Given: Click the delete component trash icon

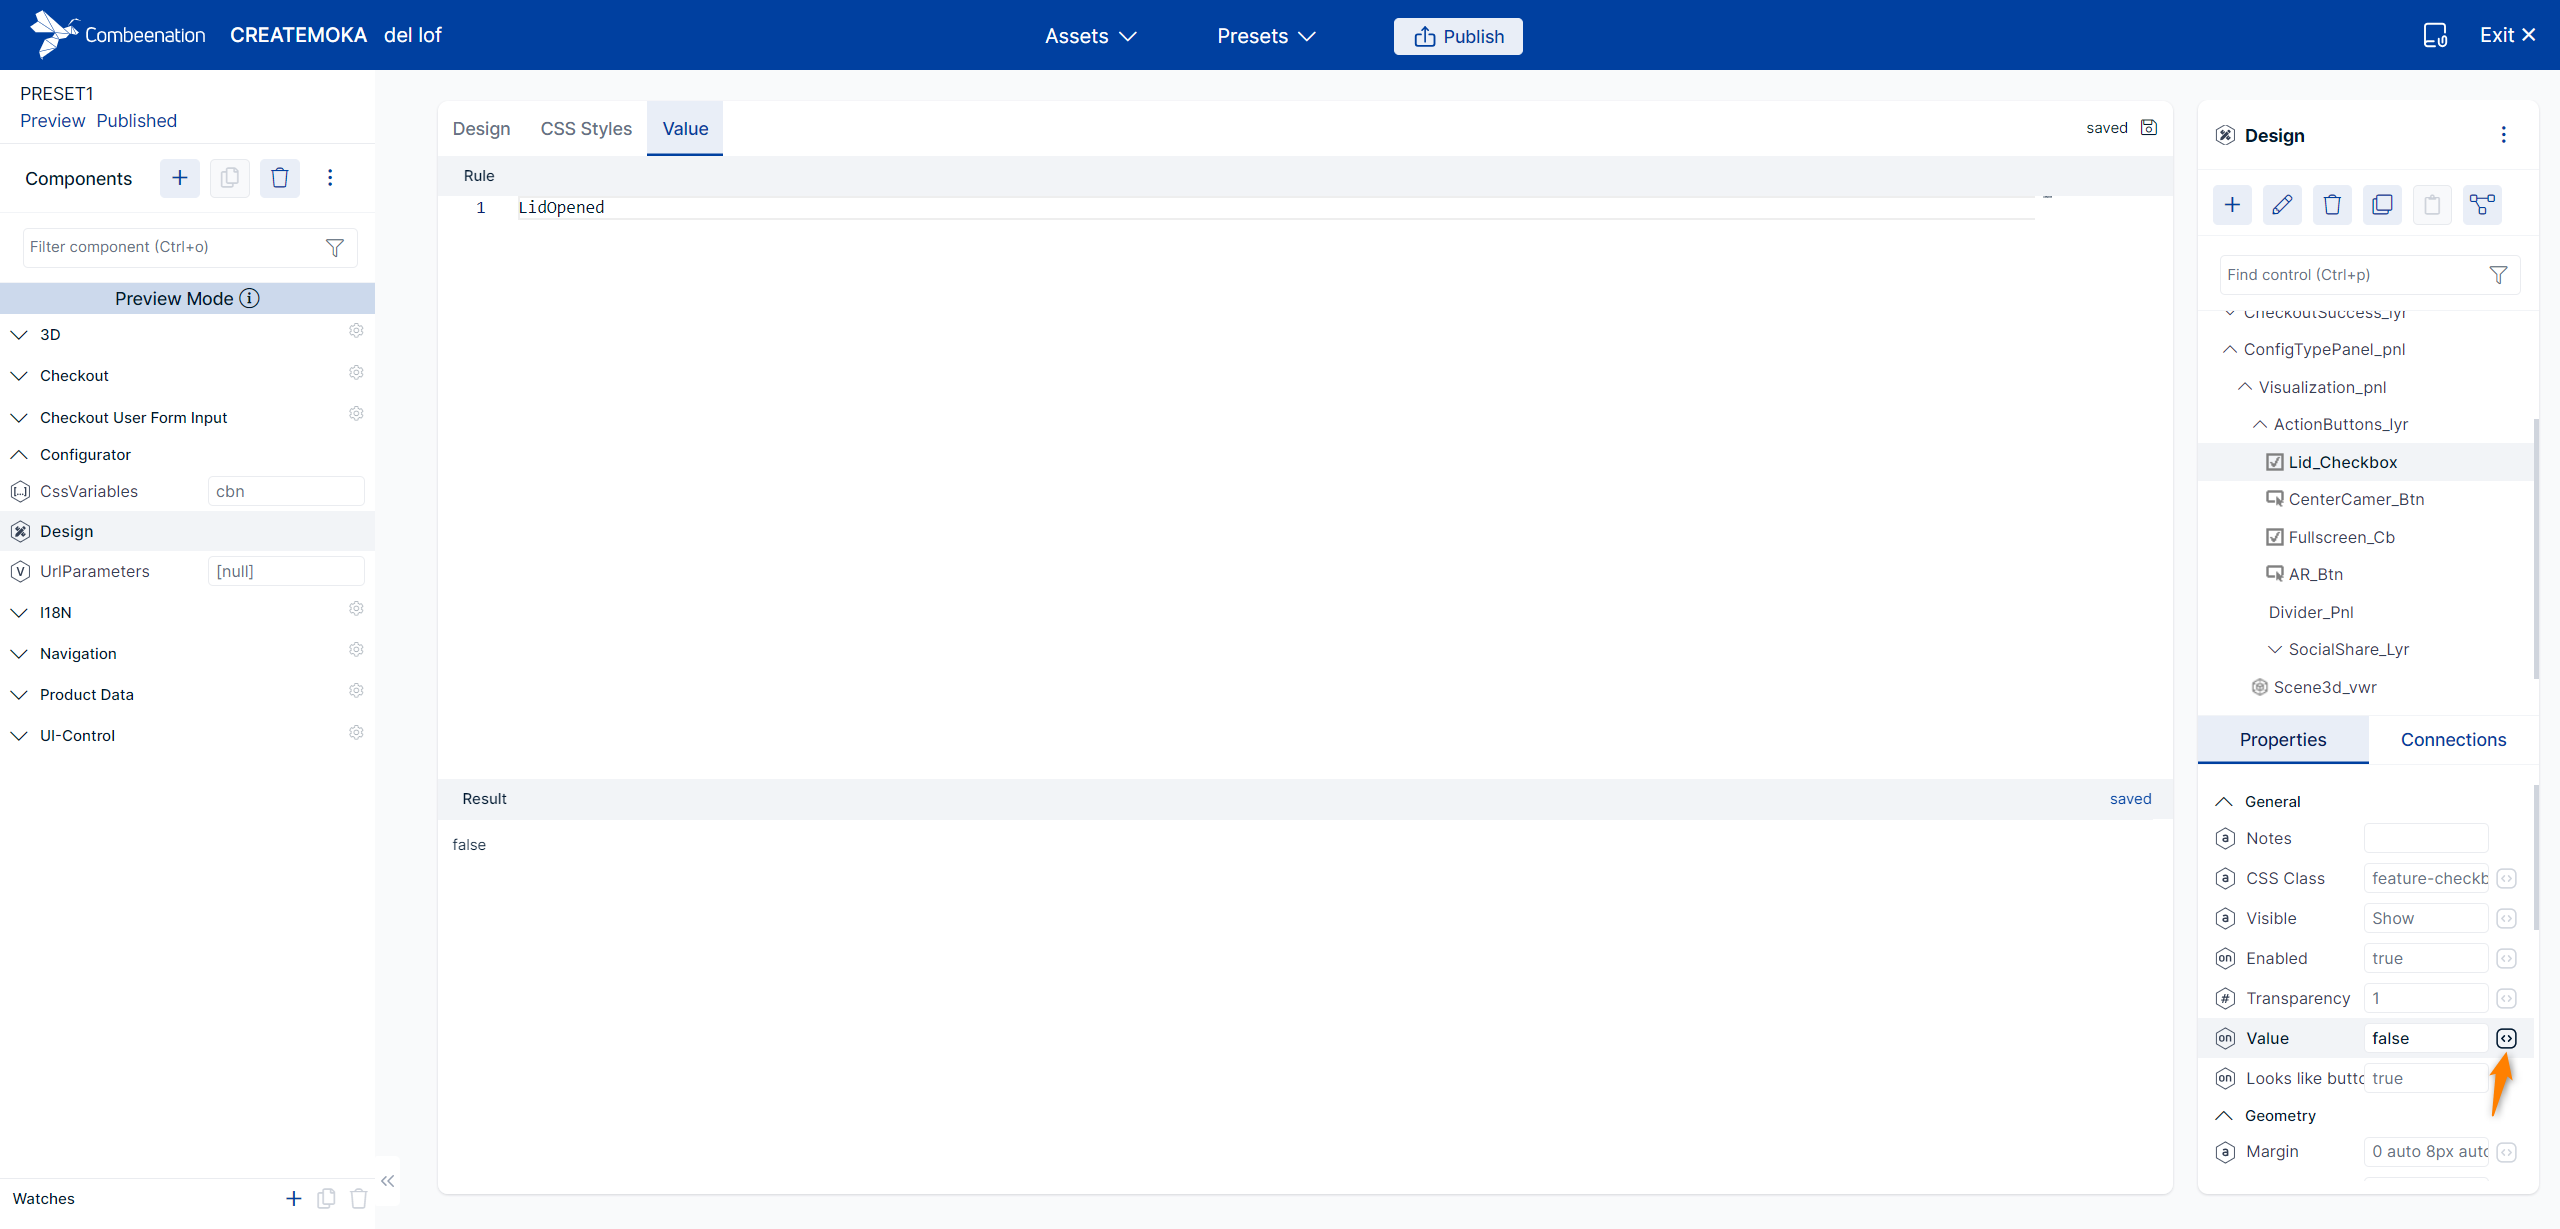Looking at the screenshot, I should 280,178.
